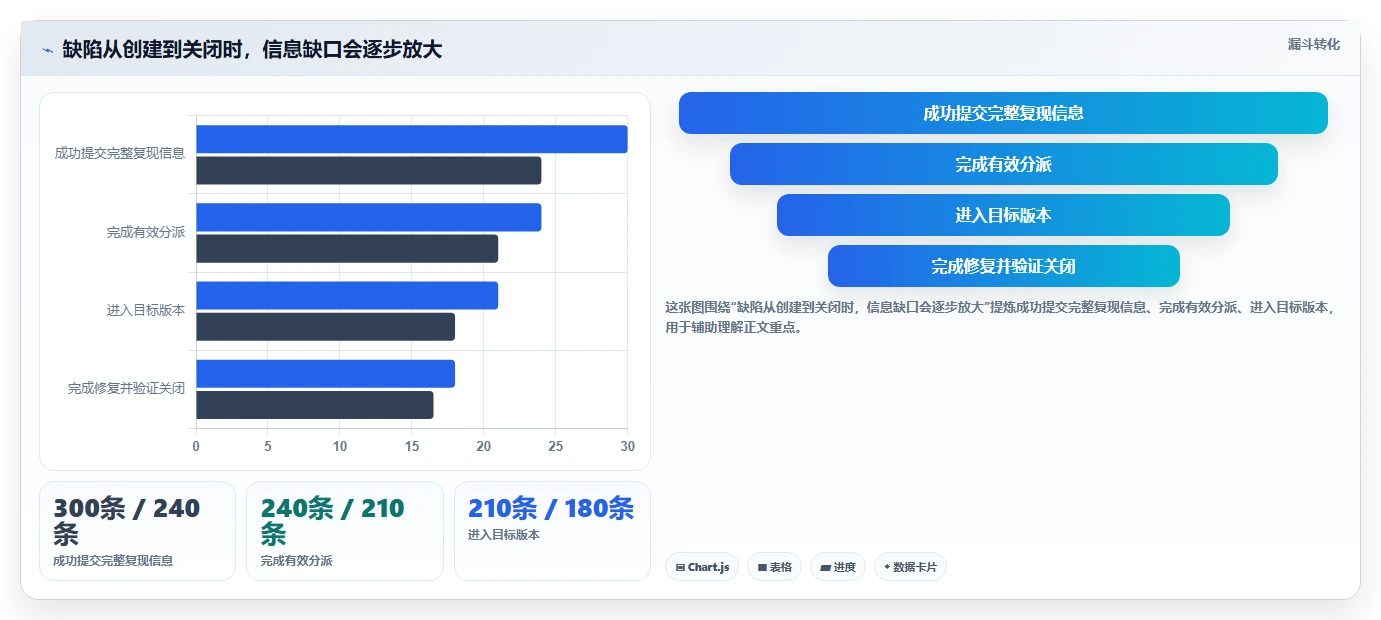Select the 成功提交完整复现信息 funnel stage
1381x620 pixels.
pos(1003,113)
